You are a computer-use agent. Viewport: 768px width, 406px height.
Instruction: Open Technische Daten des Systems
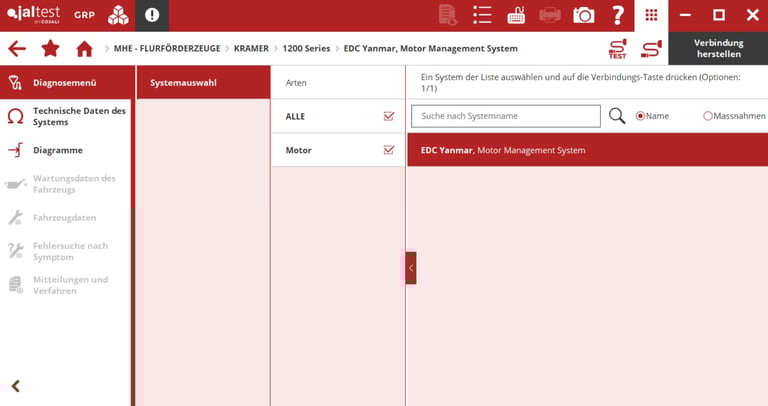coord(66,117)
